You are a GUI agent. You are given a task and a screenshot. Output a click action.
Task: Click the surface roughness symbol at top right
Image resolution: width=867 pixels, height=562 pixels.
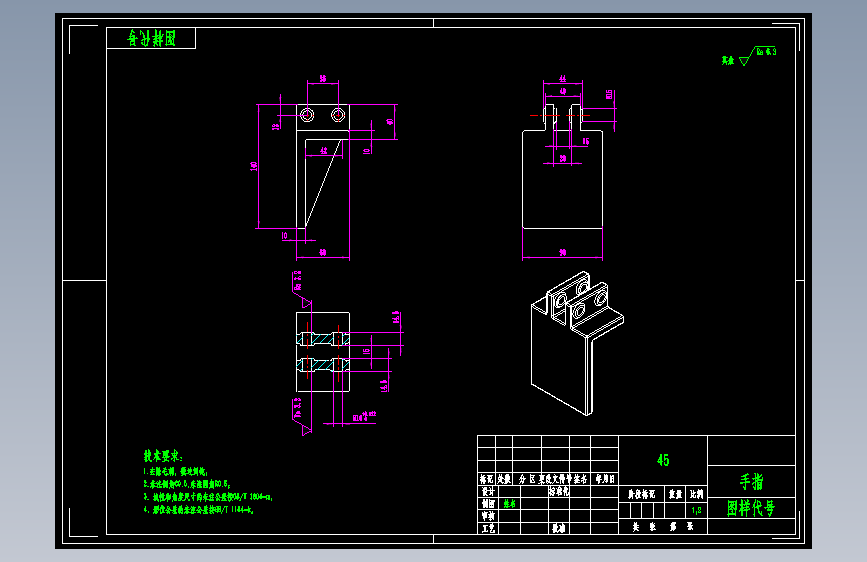click(749, 56)
